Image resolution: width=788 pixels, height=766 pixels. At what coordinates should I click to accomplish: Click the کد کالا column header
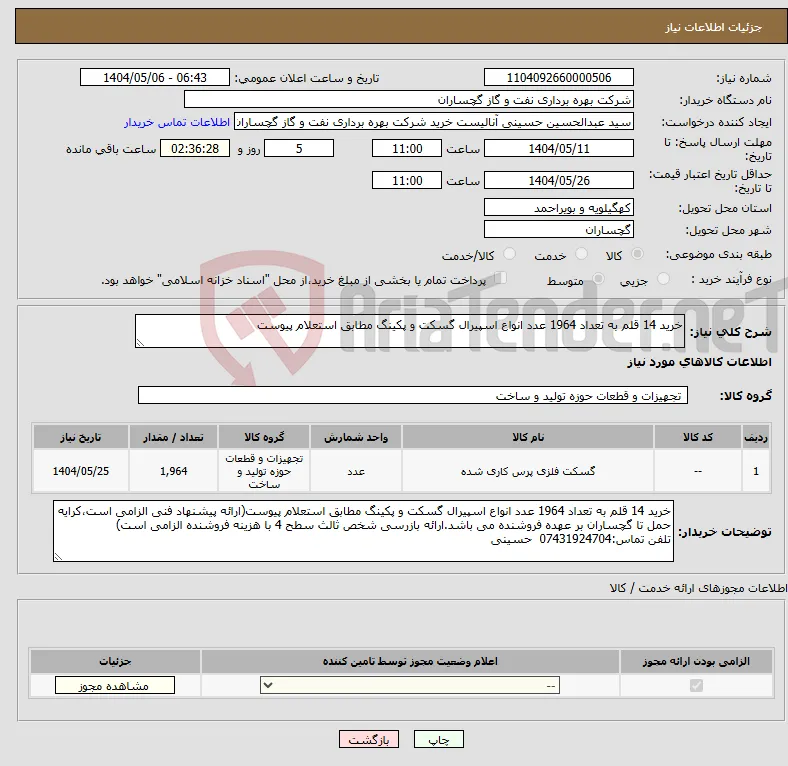coord(698,437)
